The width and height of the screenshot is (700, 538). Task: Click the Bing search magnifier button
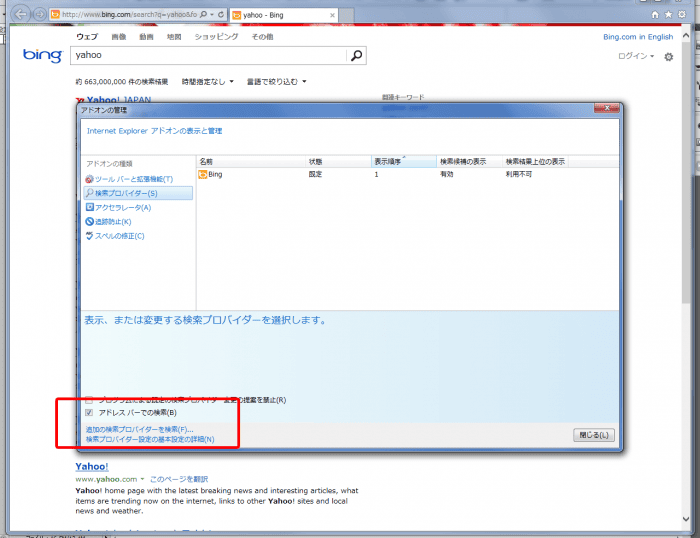(356, 55)
